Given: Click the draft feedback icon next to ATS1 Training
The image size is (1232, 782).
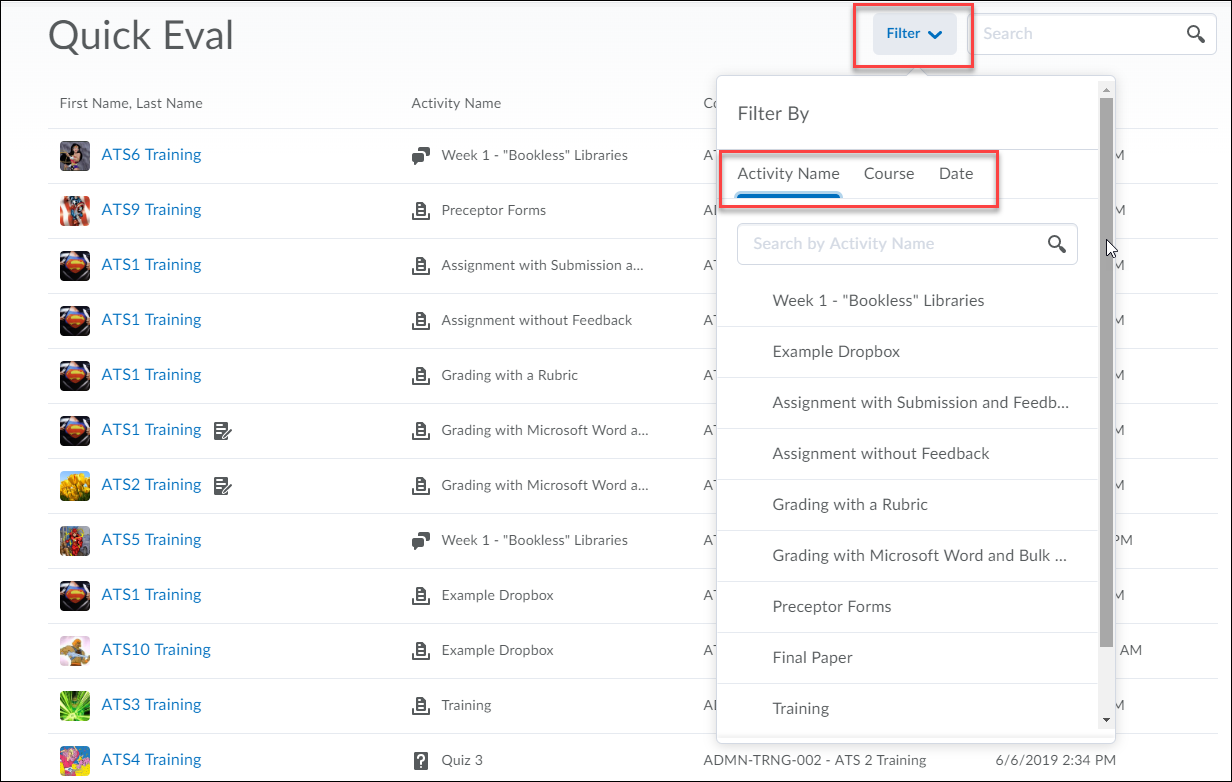Looking at the screenshot, I should tap(222, 429).
